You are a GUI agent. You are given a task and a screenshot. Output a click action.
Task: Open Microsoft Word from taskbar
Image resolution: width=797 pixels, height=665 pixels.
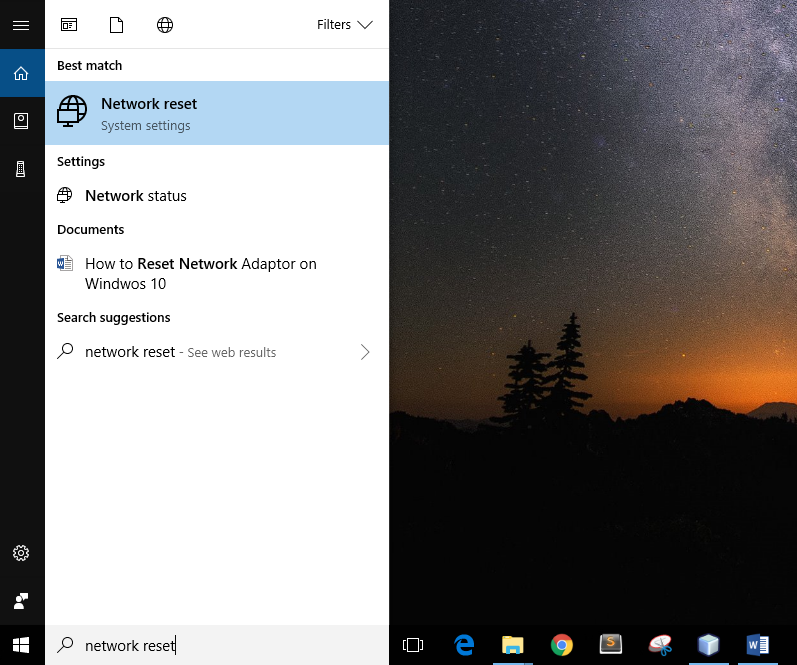click(757, 645)
